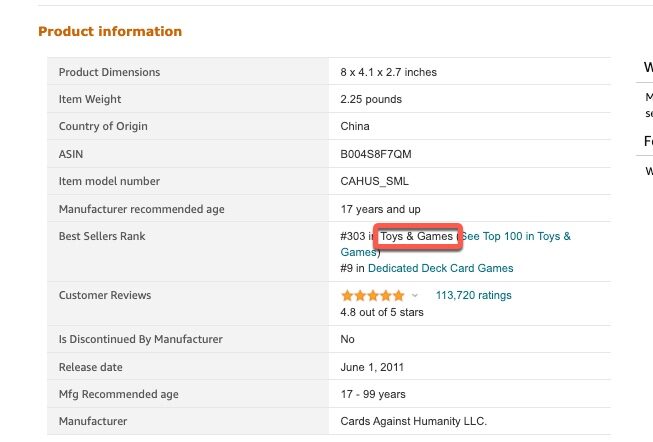Select the Best Sellers Rank row label

pyautogui.click(x=103, y=237)
